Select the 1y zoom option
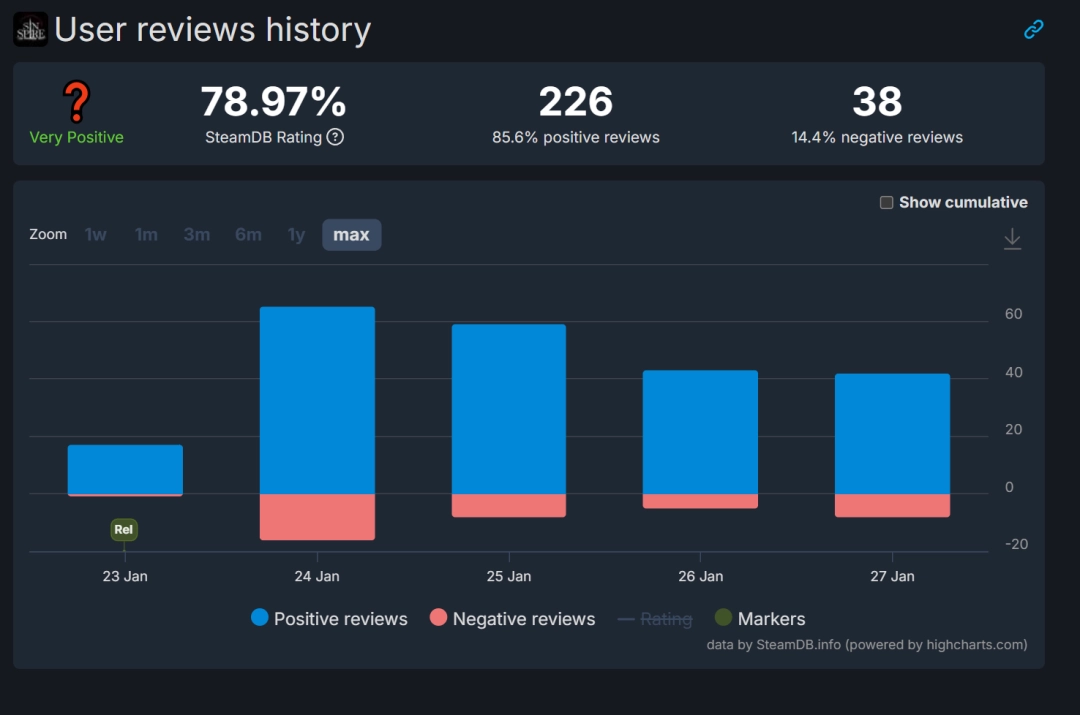 pyautogui.click(x=296, y=234)
